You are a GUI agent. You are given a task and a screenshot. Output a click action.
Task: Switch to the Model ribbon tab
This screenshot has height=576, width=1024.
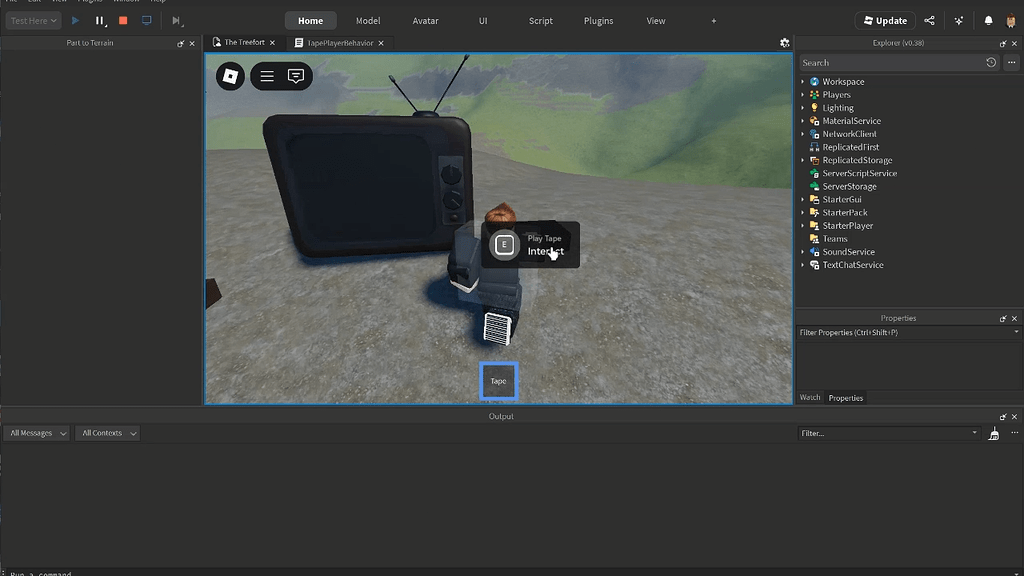pos(368,20)
